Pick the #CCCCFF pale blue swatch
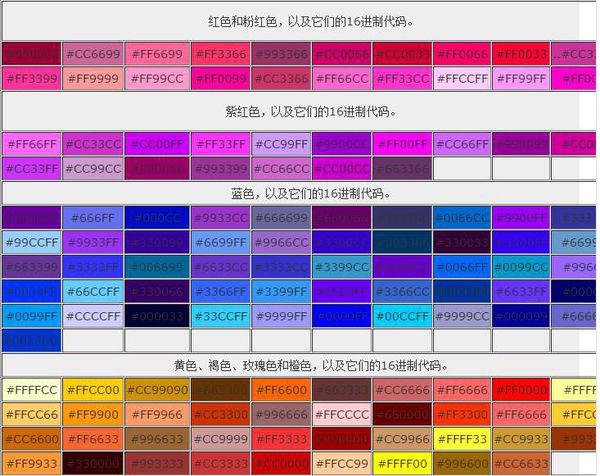The width and height of the screenshot is (600, 476). tap(92, 316)
